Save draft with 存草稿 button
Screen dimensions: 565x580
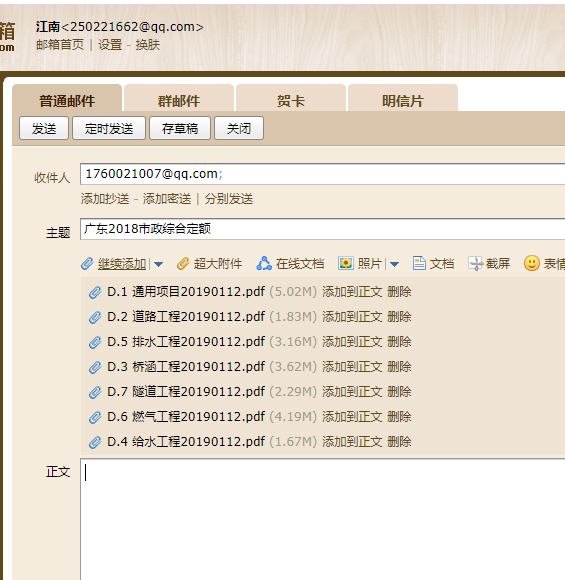click(x=180, y=128)
